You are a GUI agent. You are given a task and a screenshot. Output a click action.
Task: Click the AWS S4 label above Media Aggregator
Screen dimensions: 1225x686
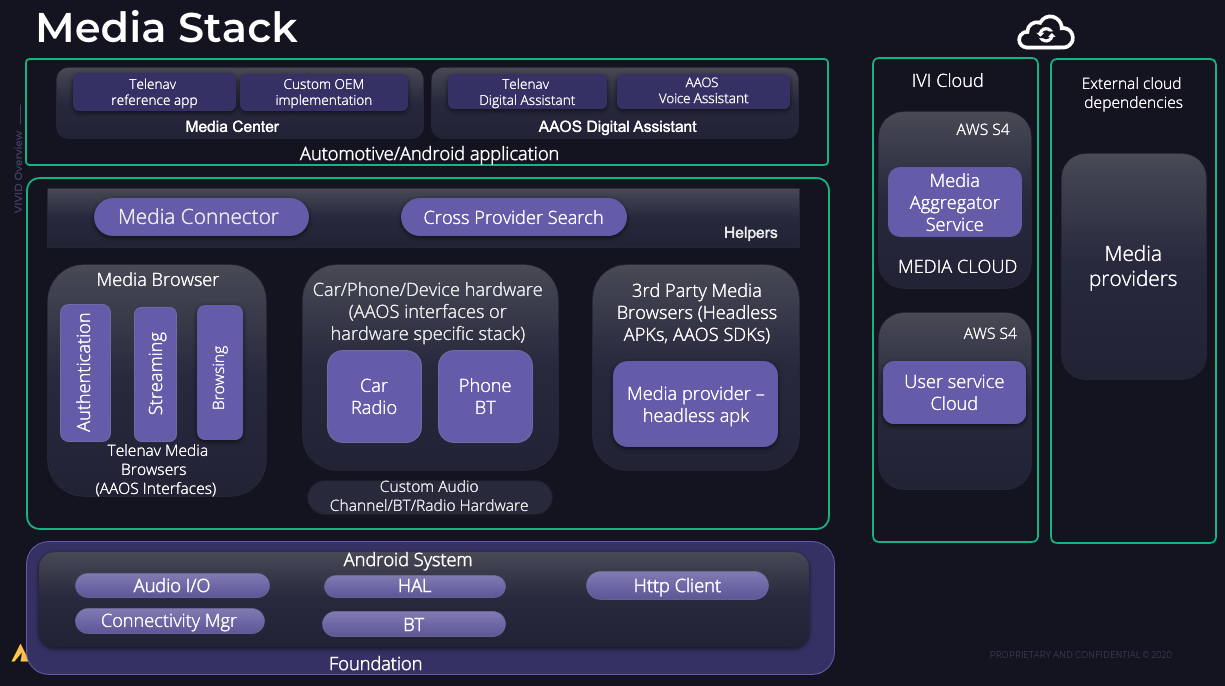pos(983,130)
